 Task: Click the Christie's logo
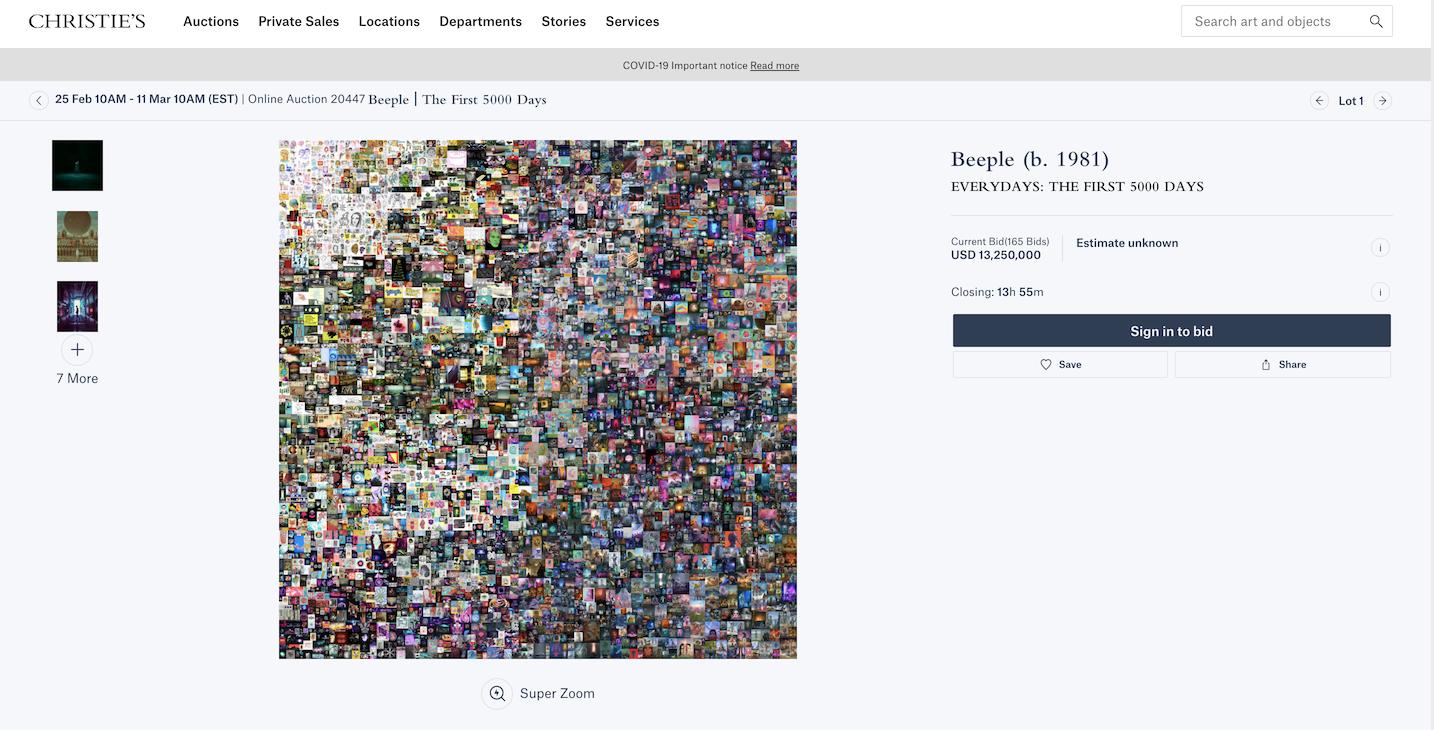pyautogui.click(x=87, y=21)
